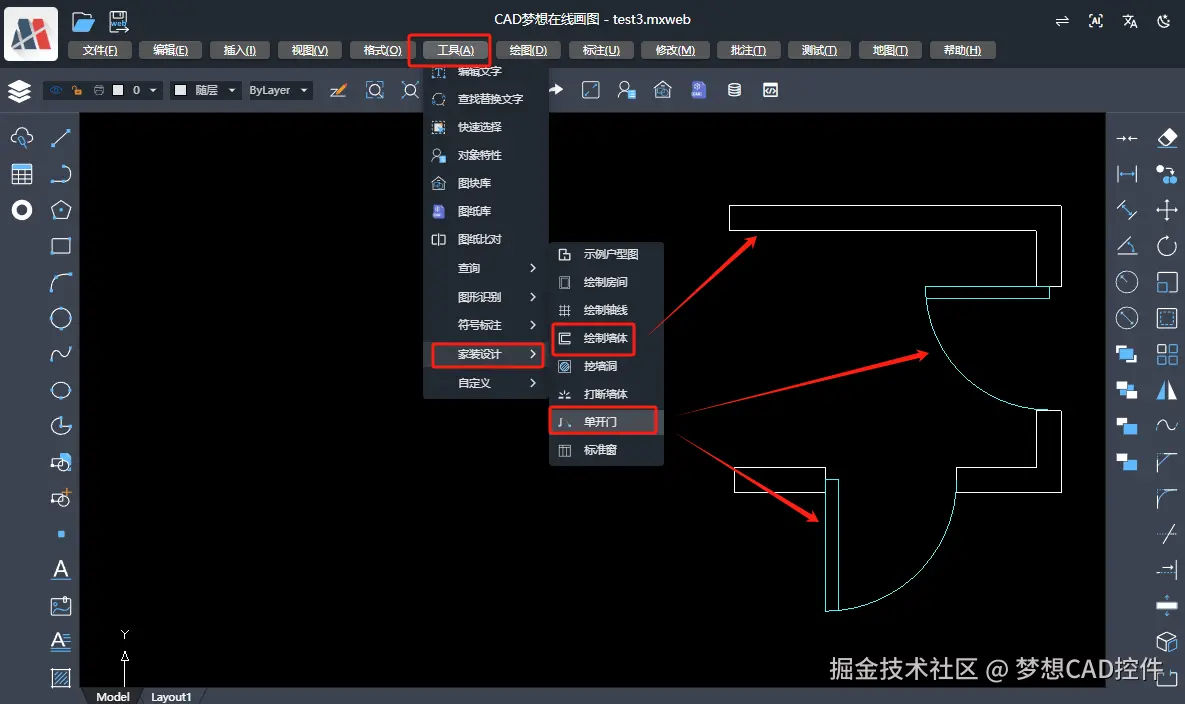The width and height of the screenshot is (1185, 704).
Task: Toggle layer 0 print icon
Action: pos(98,91)
